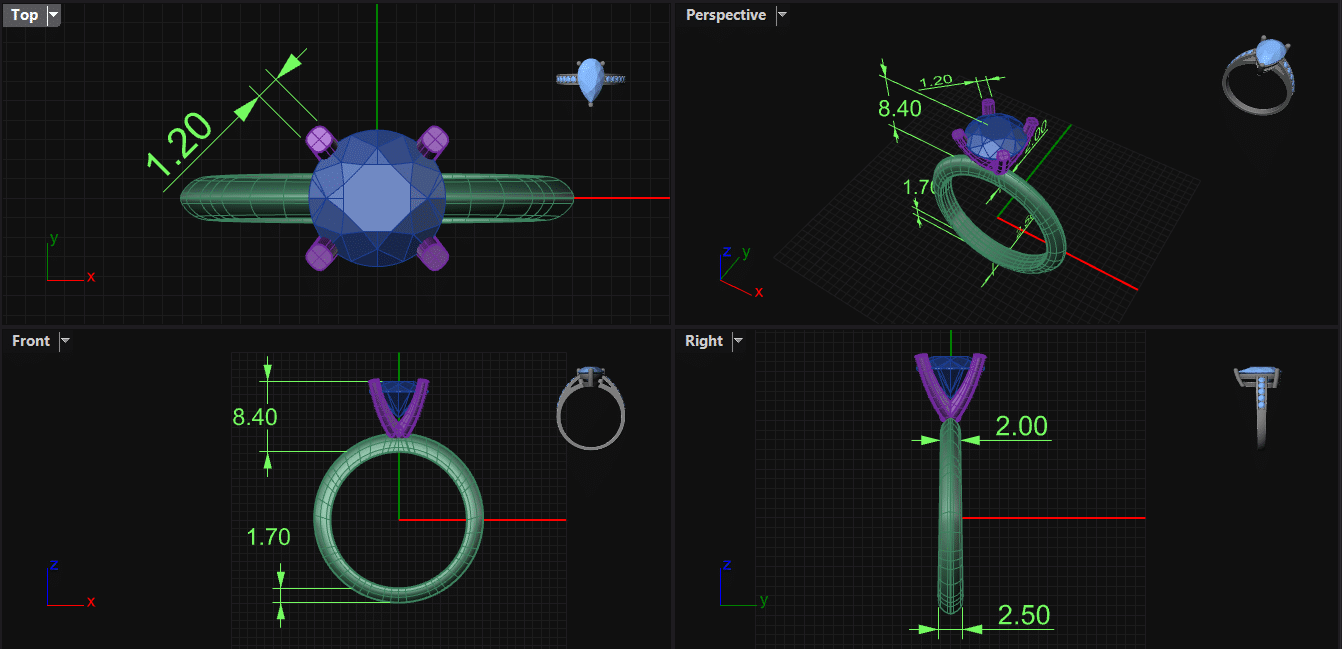The image size is (1342, 649).
Task: Click the Top viewport title label
Action: tap(24, 15)
